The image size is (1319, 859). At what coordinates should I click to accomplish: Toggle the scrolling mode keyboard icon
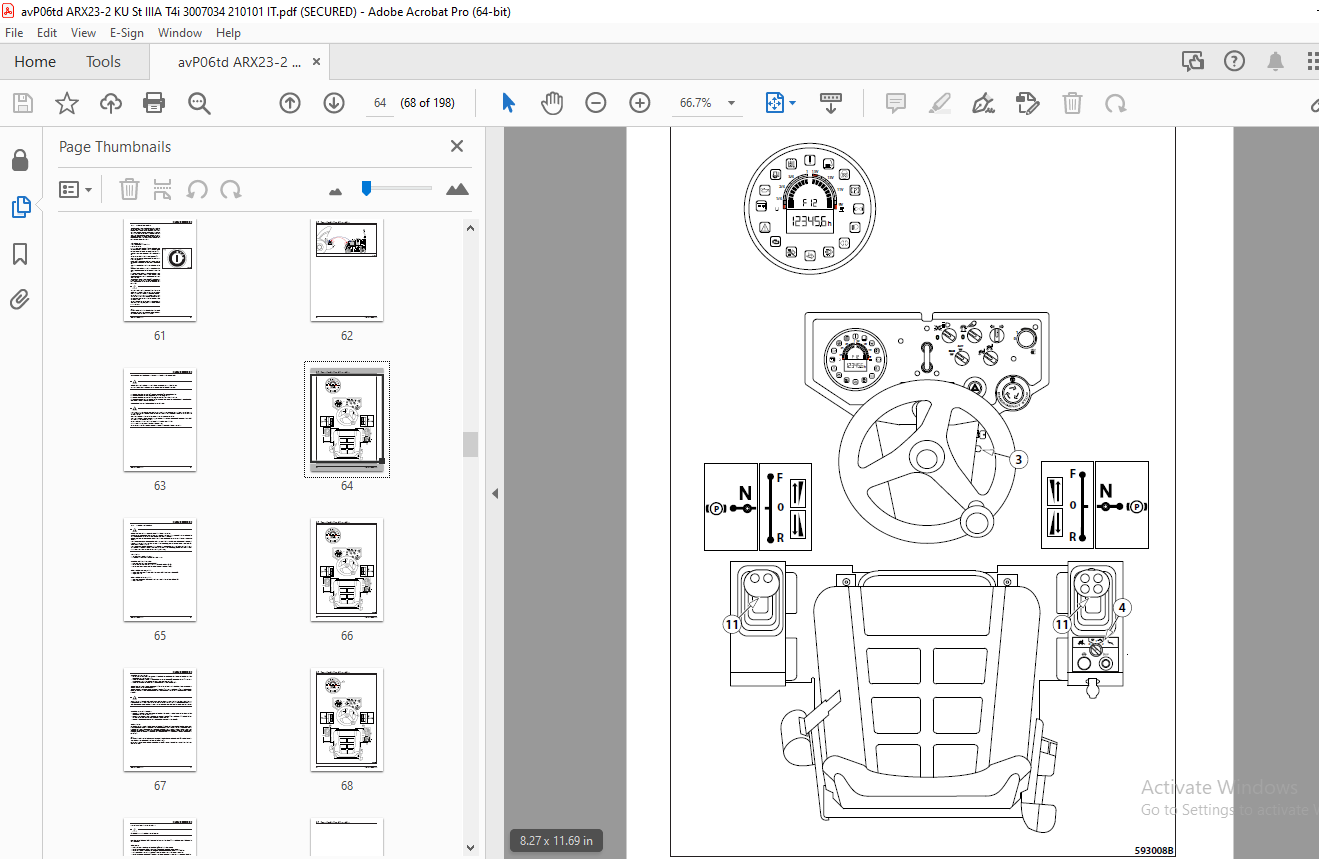[831, 103]
